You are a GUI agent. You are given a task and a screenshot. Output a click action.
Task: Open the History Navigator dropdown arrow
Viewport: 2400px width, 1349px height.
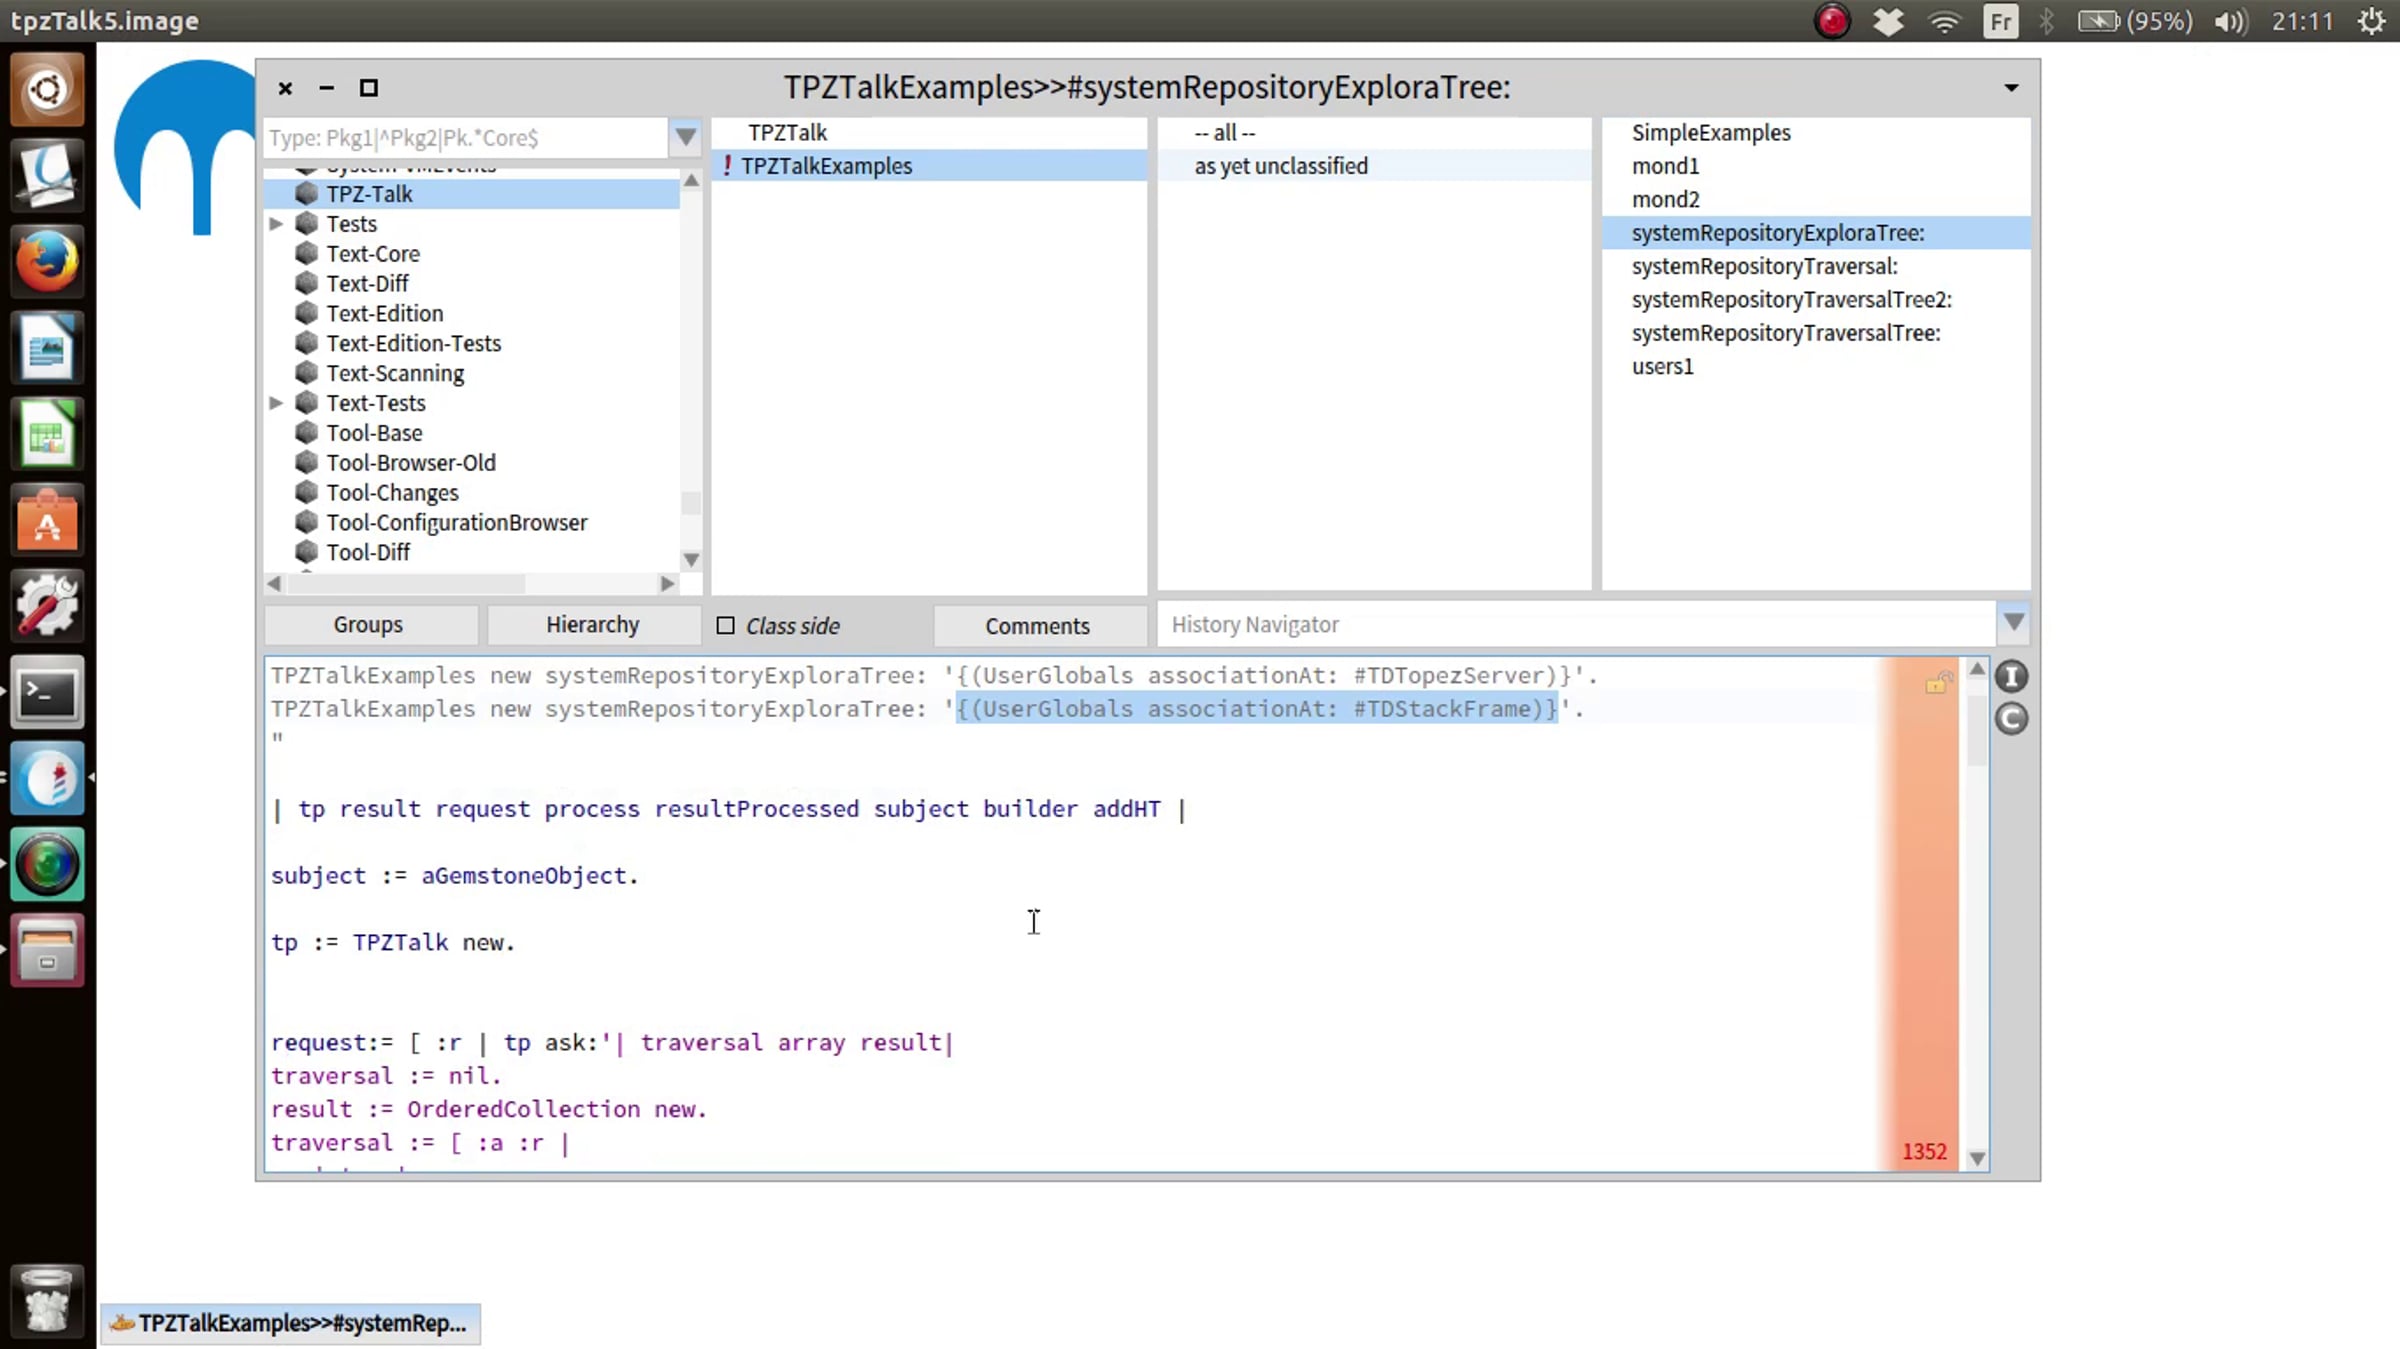coord(2014,623)
